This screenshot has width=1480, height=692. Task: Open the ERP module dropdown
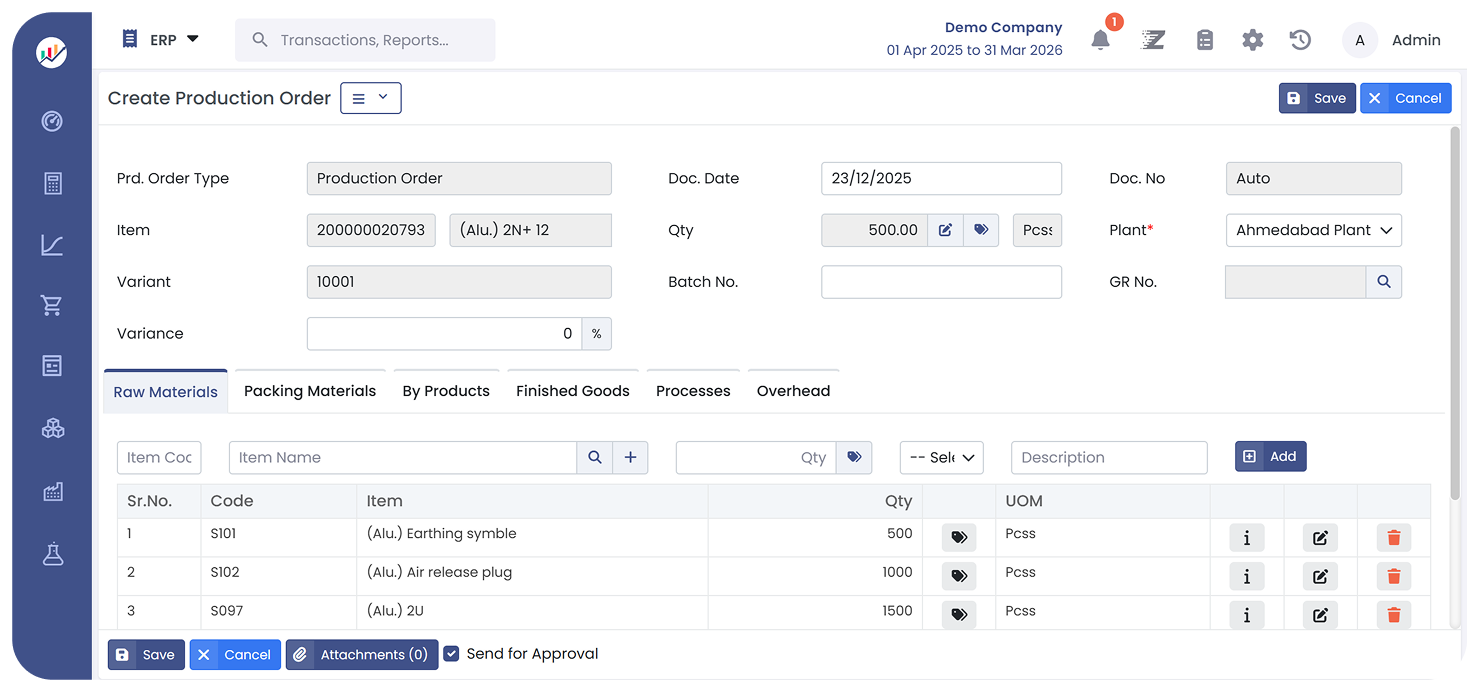[x=160, y=40]
